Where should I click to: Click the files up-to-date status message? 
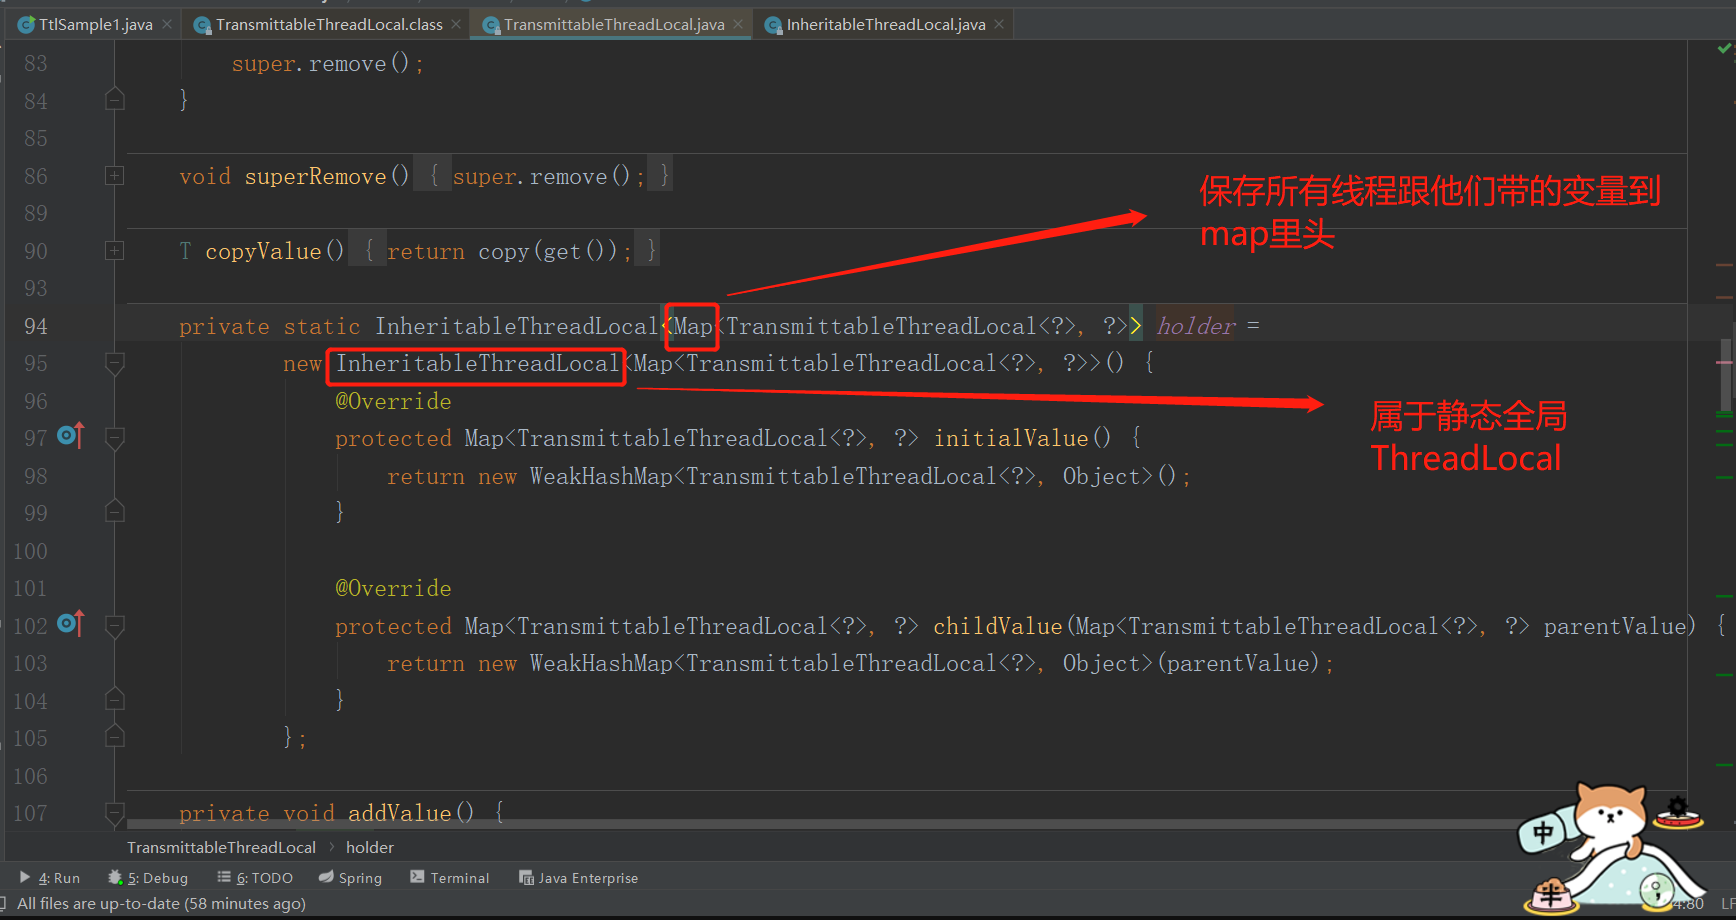pyautogui.click(x=162, y=904)
